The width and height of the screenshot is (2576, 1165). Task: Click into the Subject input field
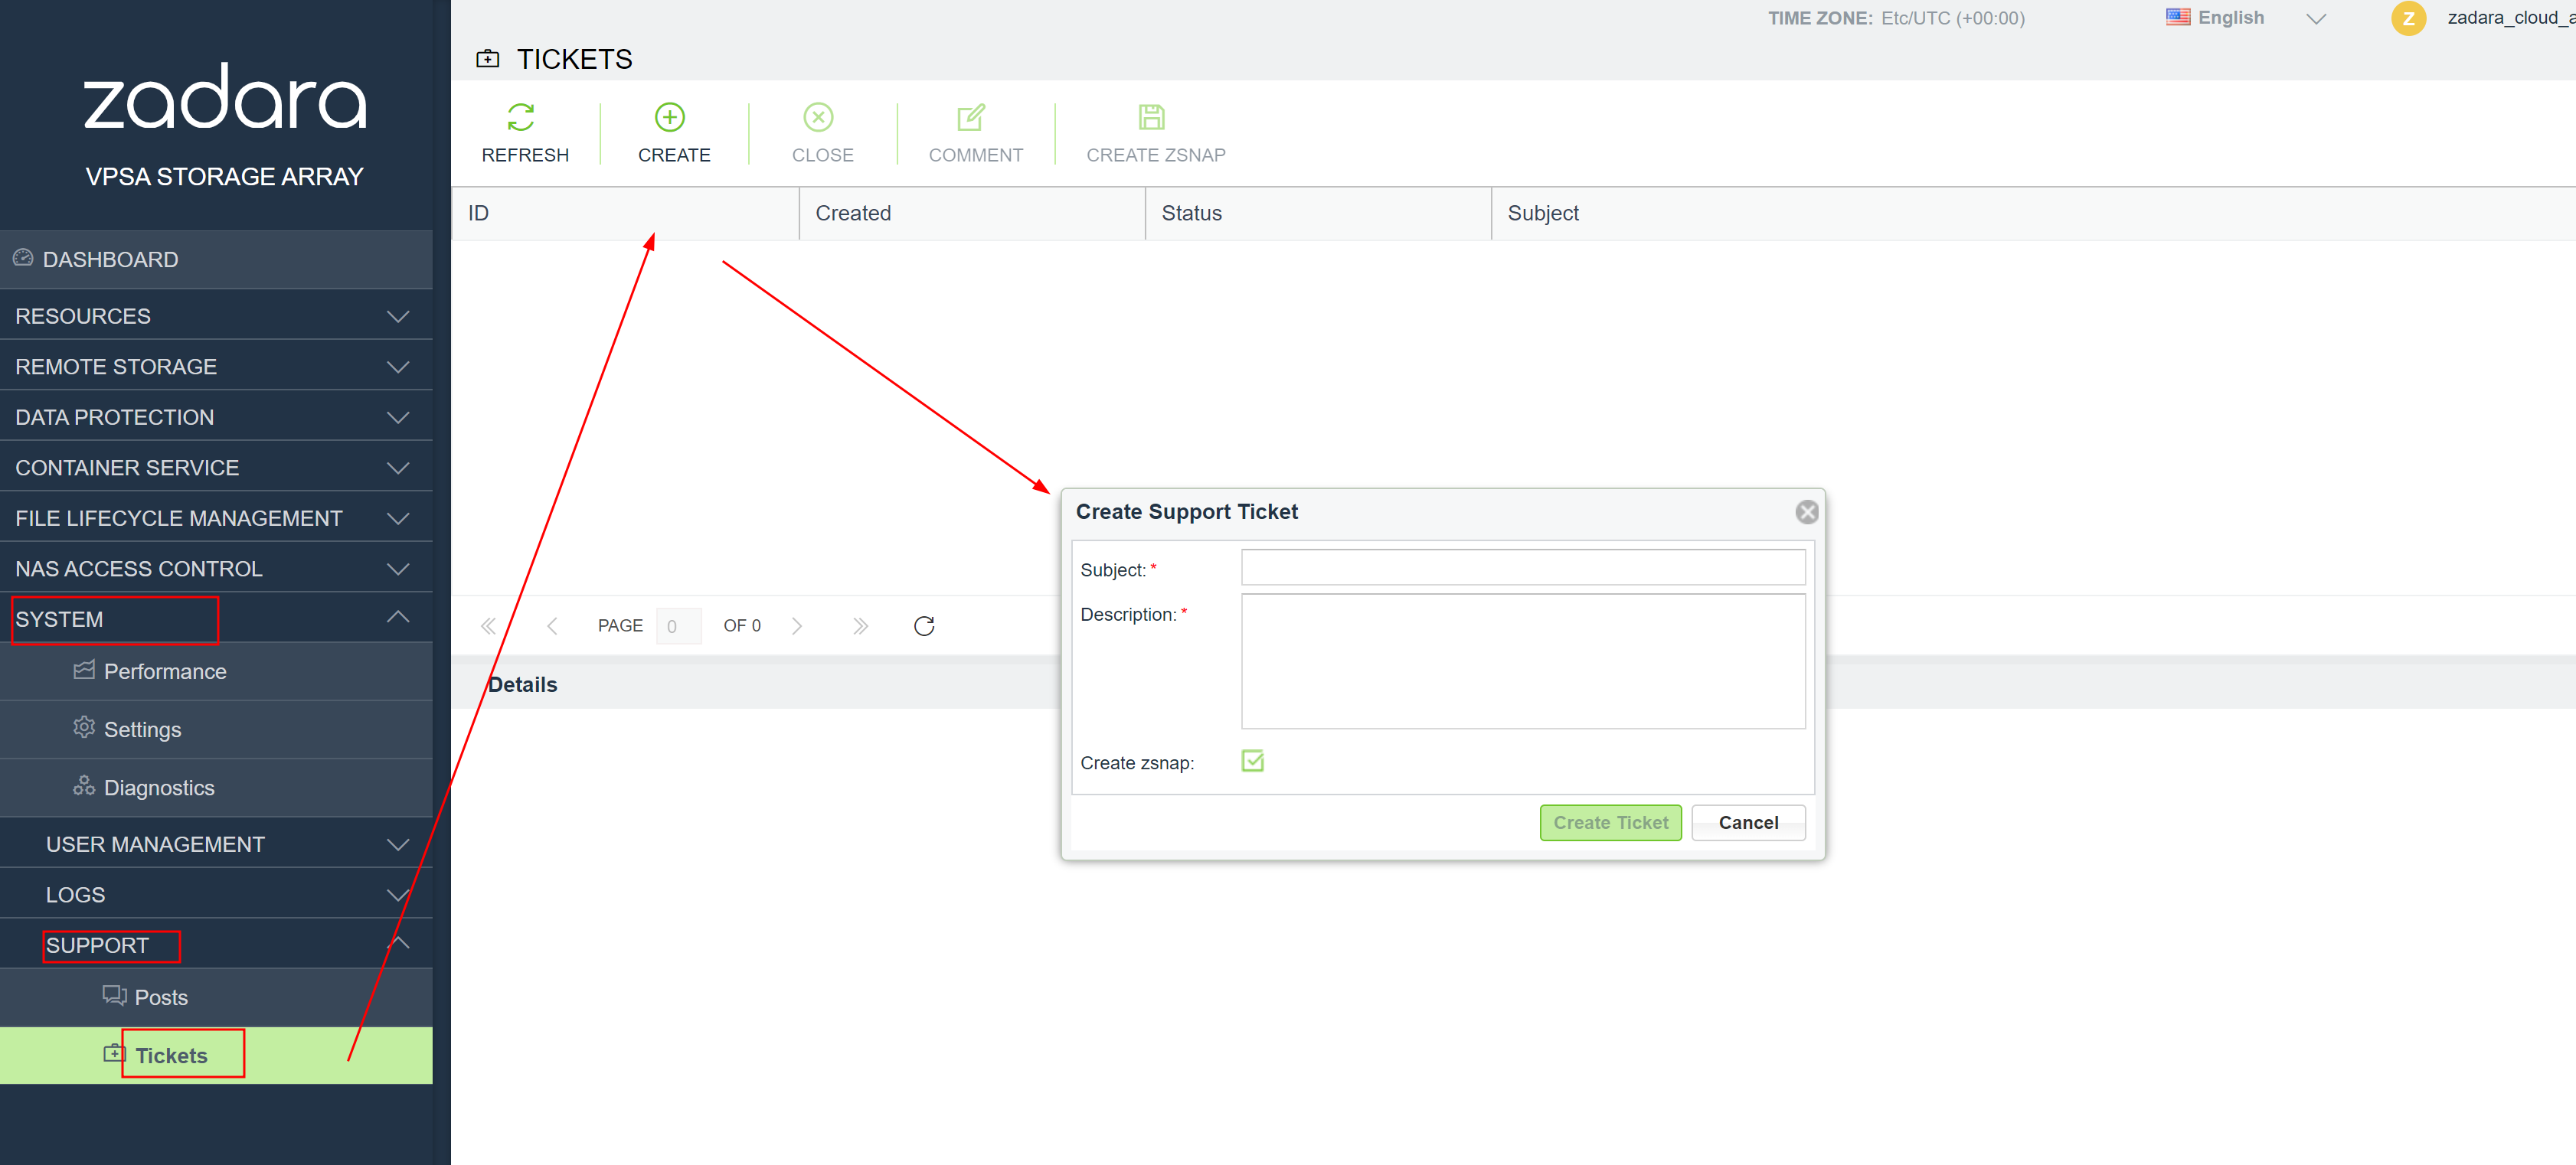[1523, 567]
